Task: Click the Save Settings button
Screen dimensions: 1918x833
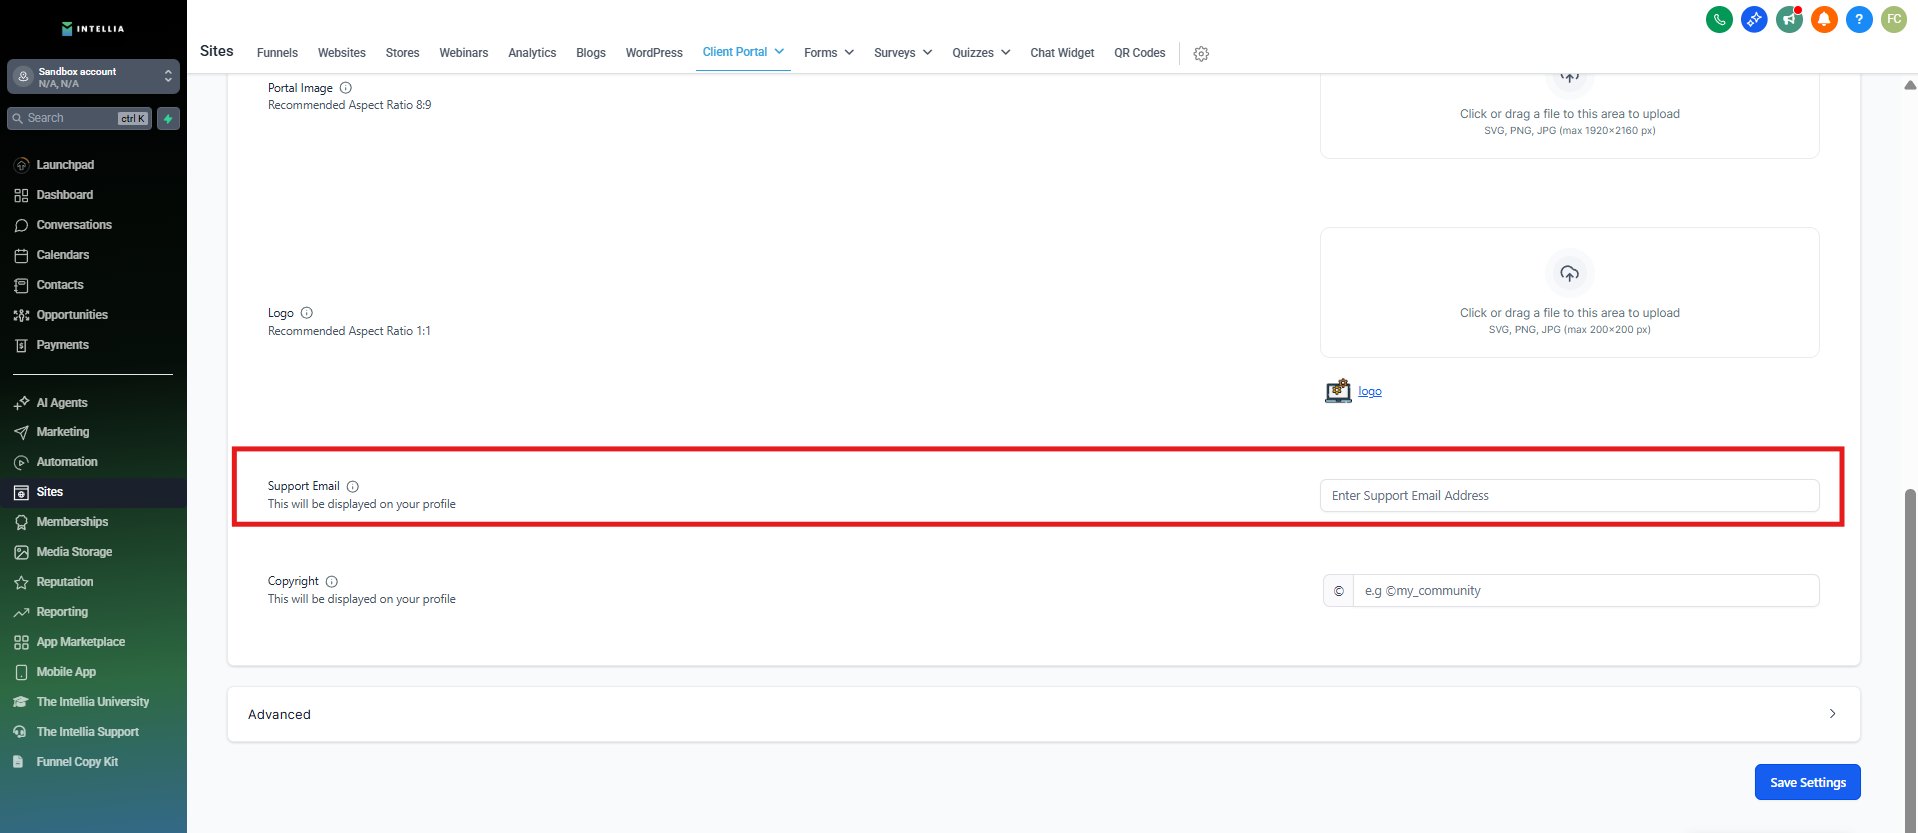Action: [1808, 782]
